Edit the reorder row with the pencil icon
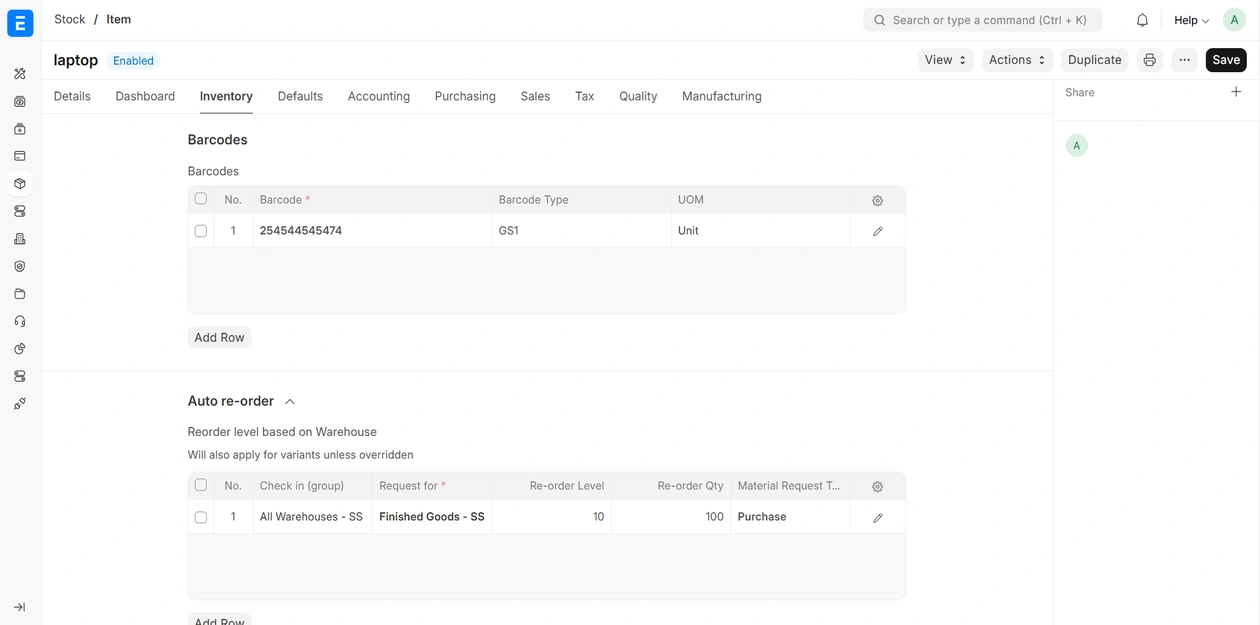The width and height of the screenshot is (1260, 625). pos(877,517)
